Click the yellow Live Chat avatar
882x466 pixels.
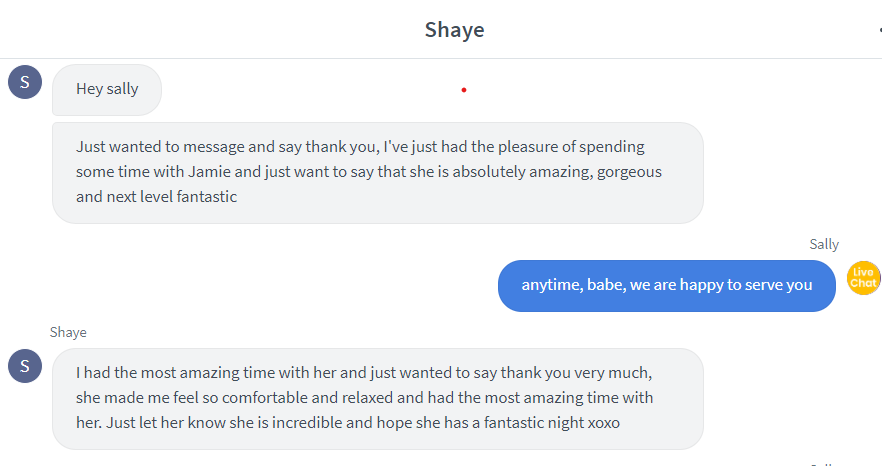click(x=863, y=278)
